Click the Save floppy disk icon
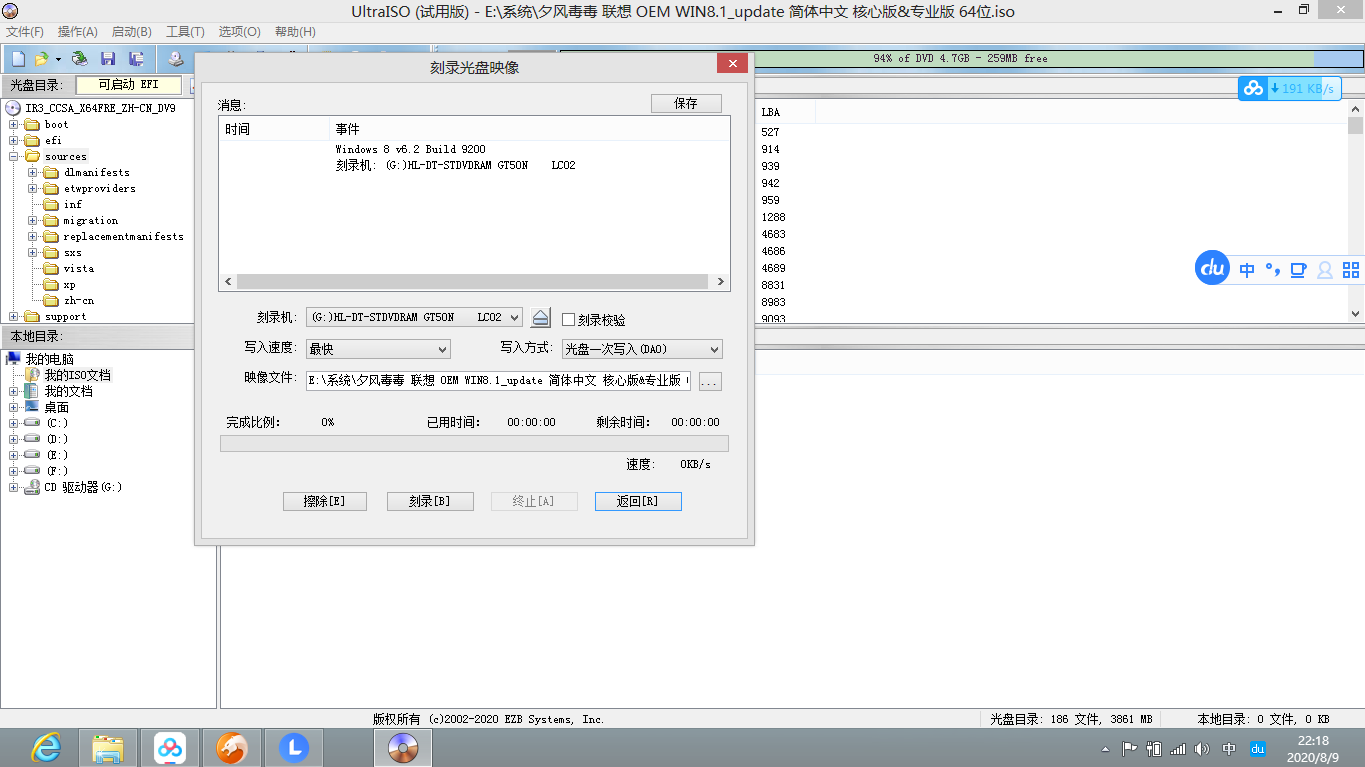This screenshot has width=1365, height=767. pos(108,59)
